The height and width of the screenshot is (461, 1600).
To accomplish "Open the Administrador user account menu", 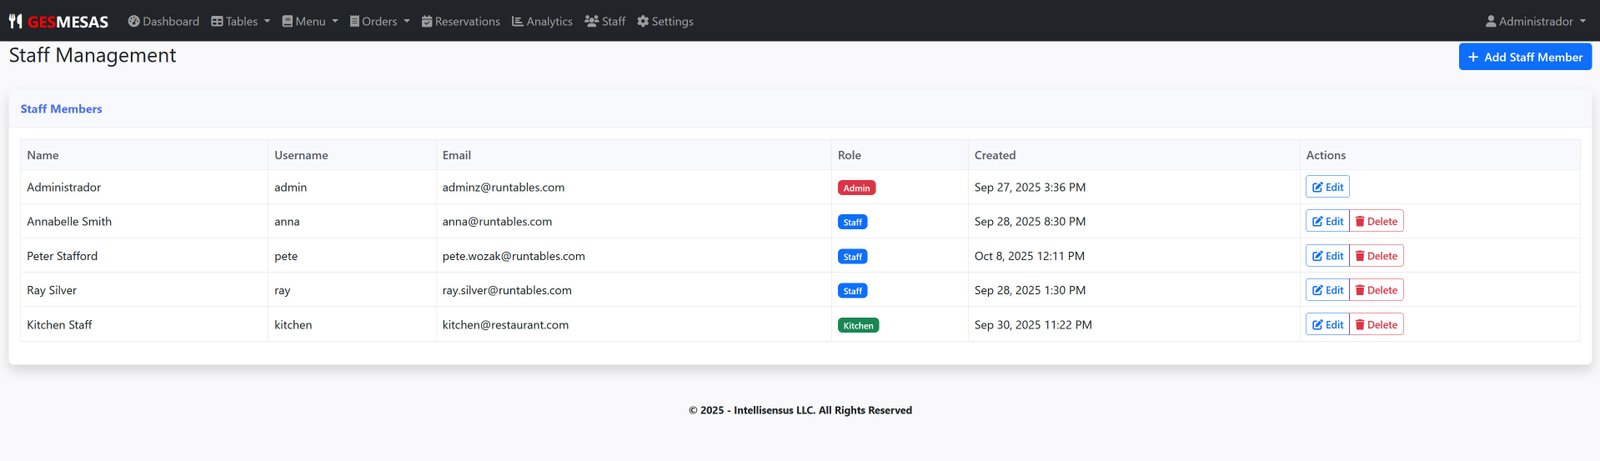I will tap(1535, 21).
